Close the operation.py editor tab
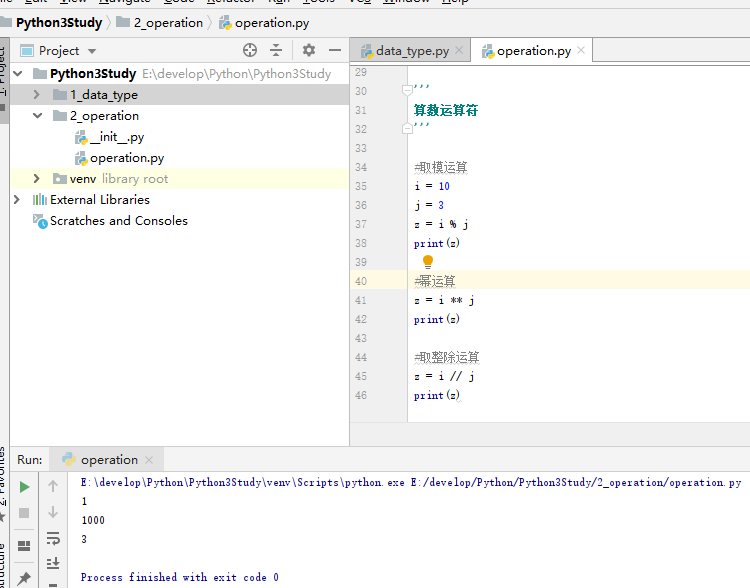Viewport: 750px width, 588px height. (x=581, y=50)
